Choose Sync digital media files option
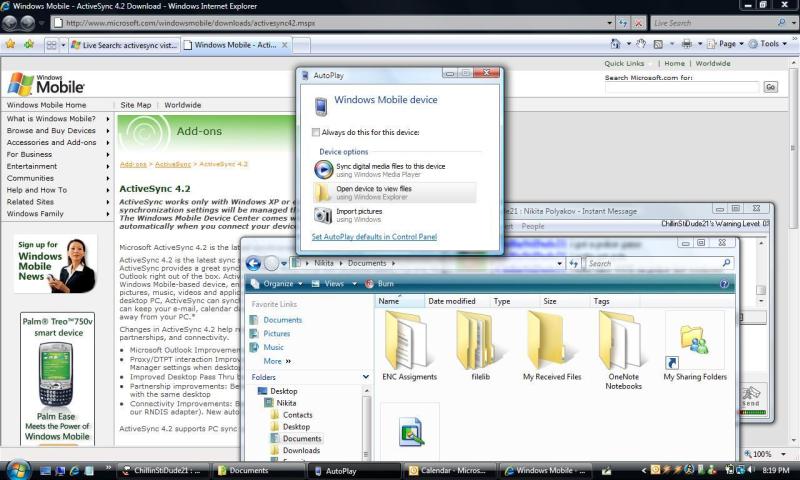The width and height of the screenshot is (800, 480). (395, 170)
